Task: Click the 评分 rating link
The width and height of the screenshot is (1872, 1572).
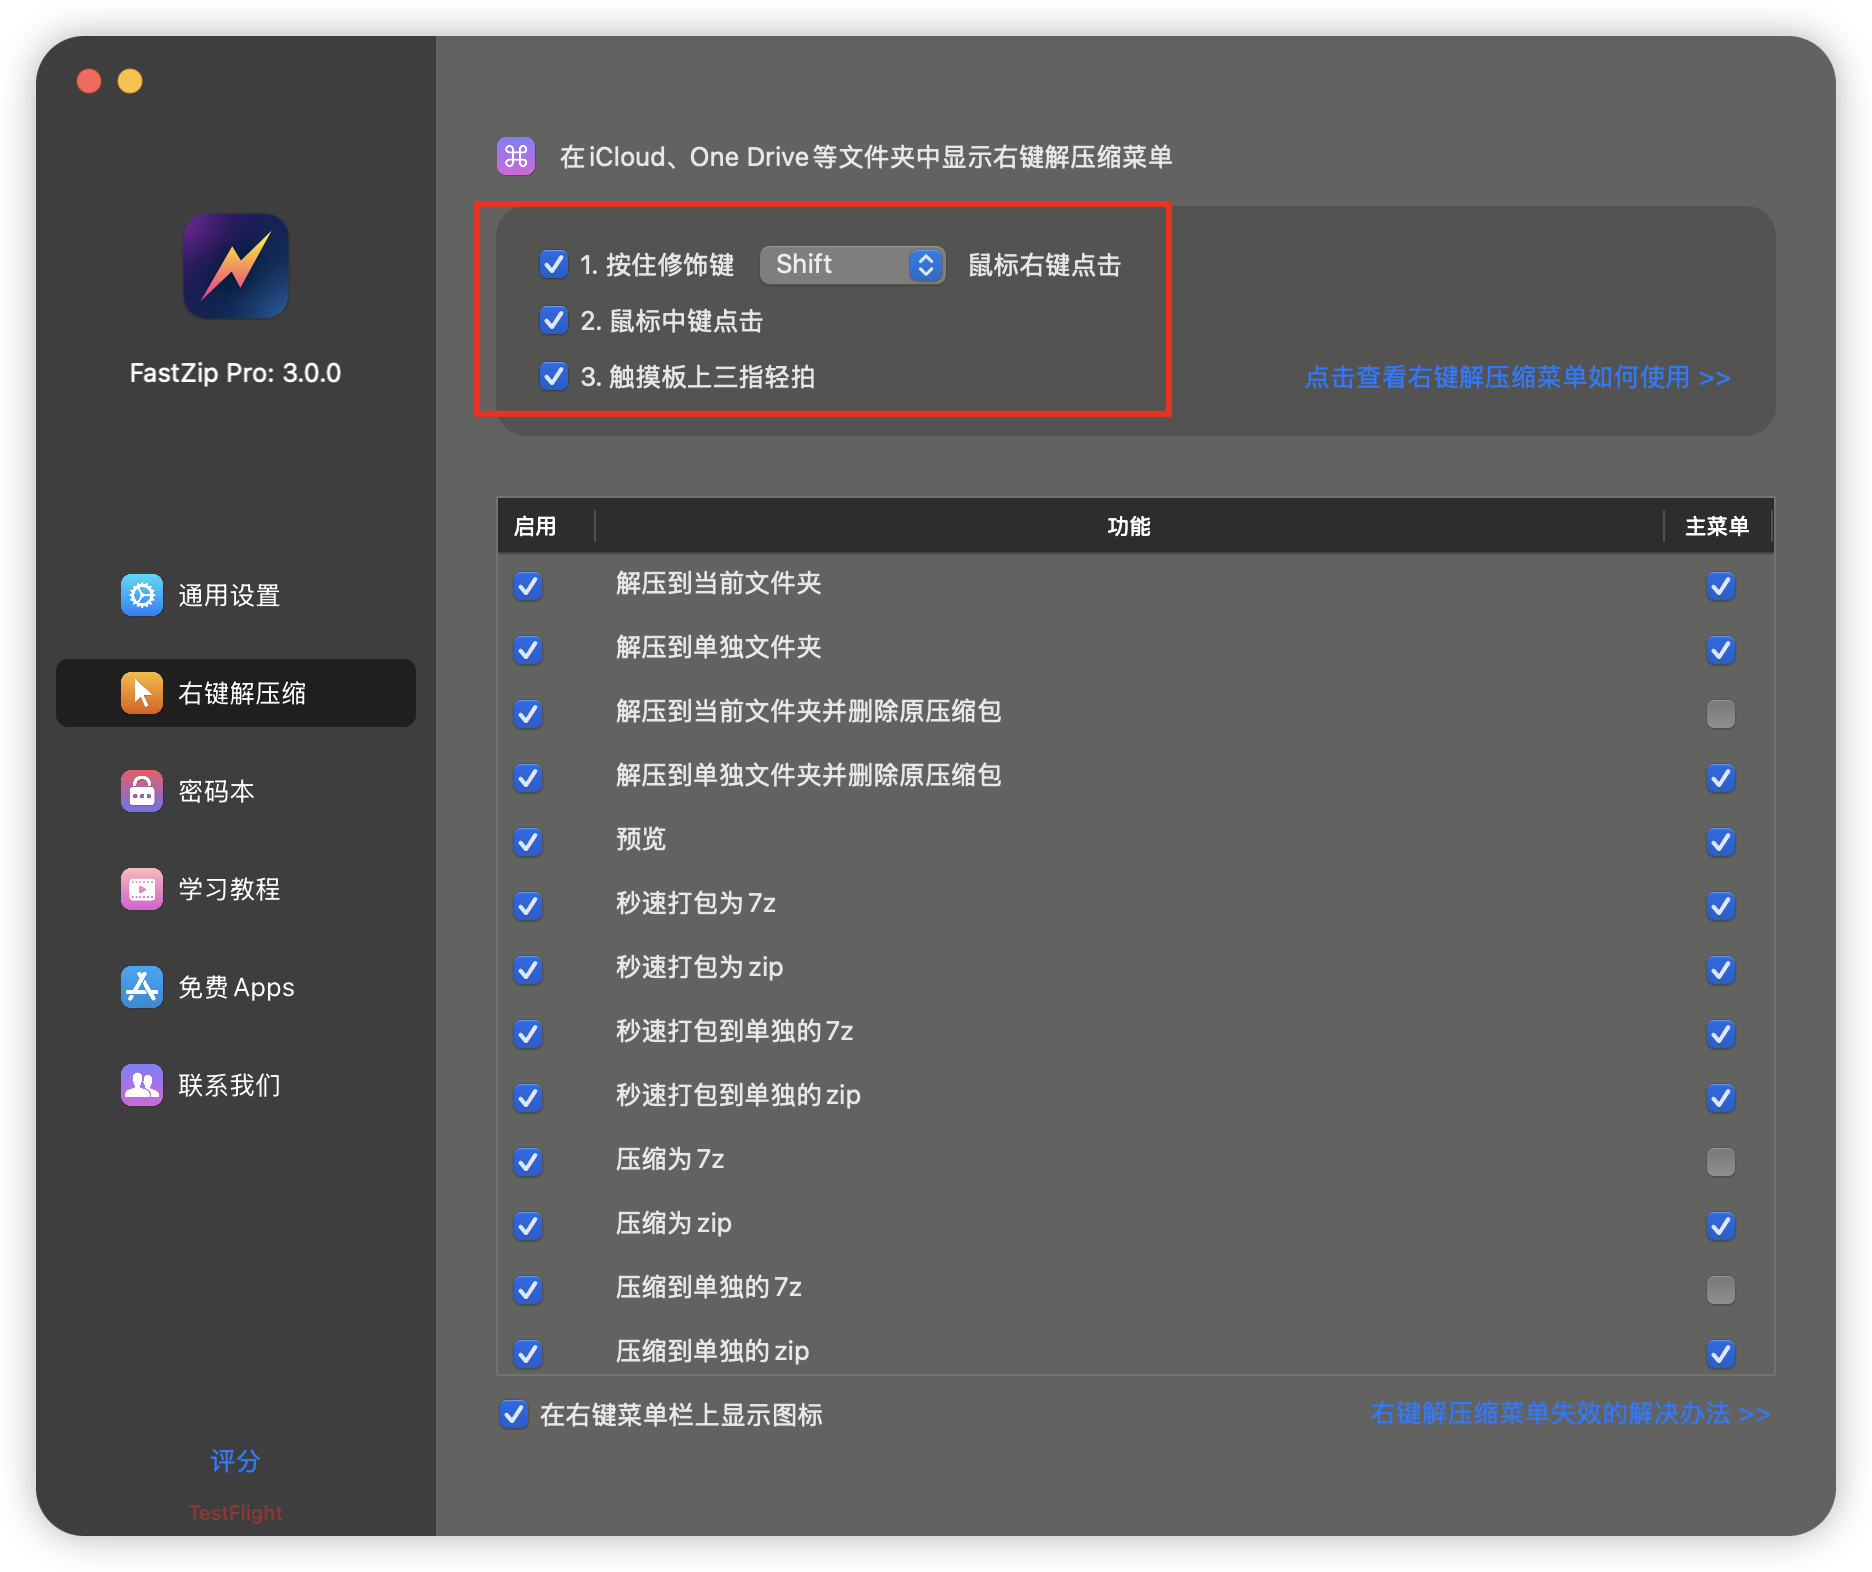Action: [235, 1461]
